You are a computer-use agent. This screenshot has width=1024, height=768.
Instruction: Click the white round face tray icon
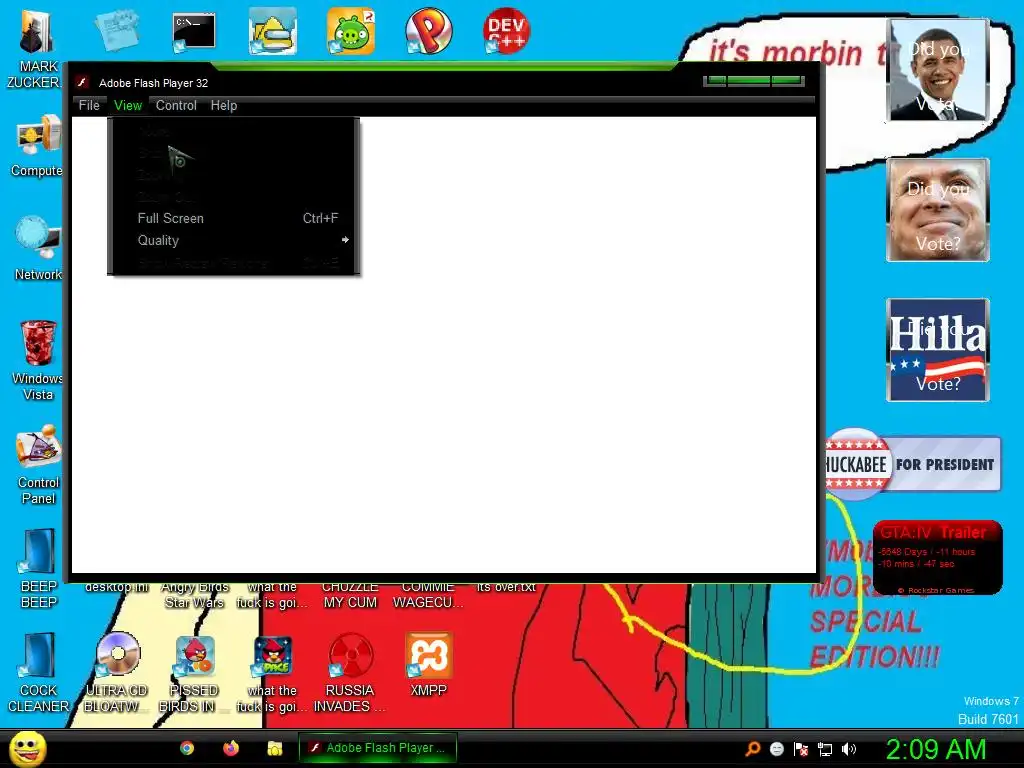pyautogui.click(x=776, y=749)
